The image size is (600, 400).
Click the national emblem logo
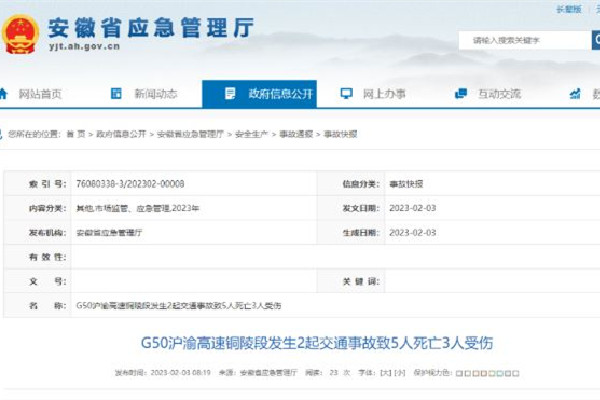pyautogui.click(x=20, y=33)
